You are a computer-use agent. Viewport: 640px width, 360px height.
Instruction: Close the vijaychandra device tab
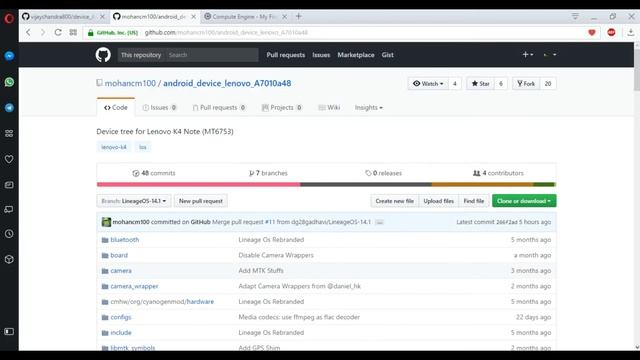point(102,17)
